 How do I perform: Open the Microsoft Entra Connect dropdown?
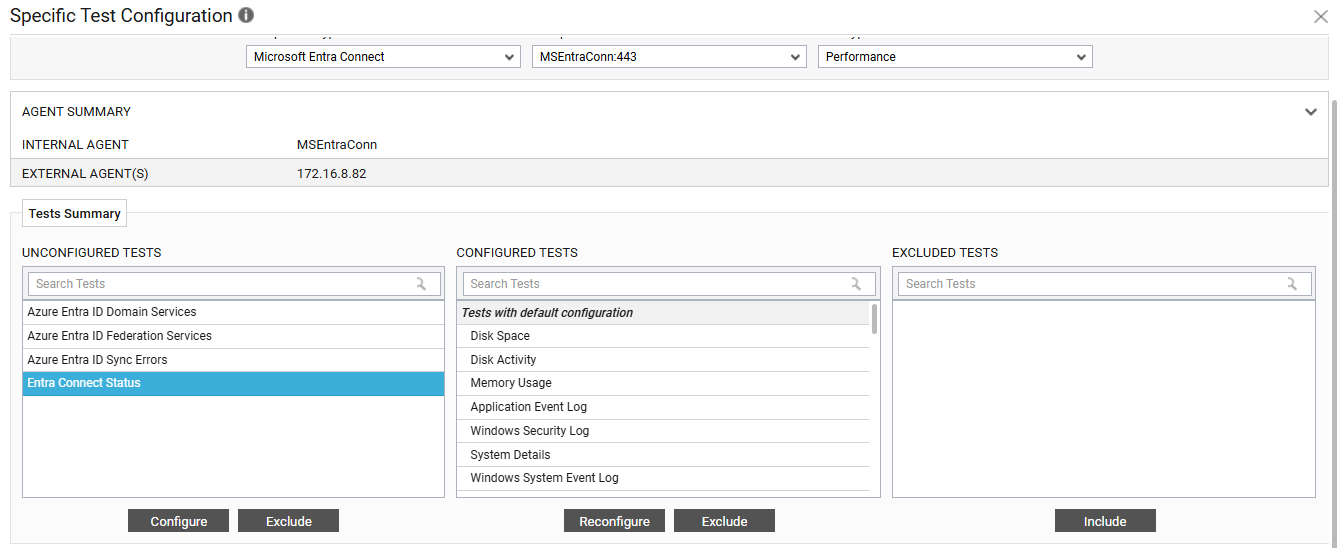383,57
